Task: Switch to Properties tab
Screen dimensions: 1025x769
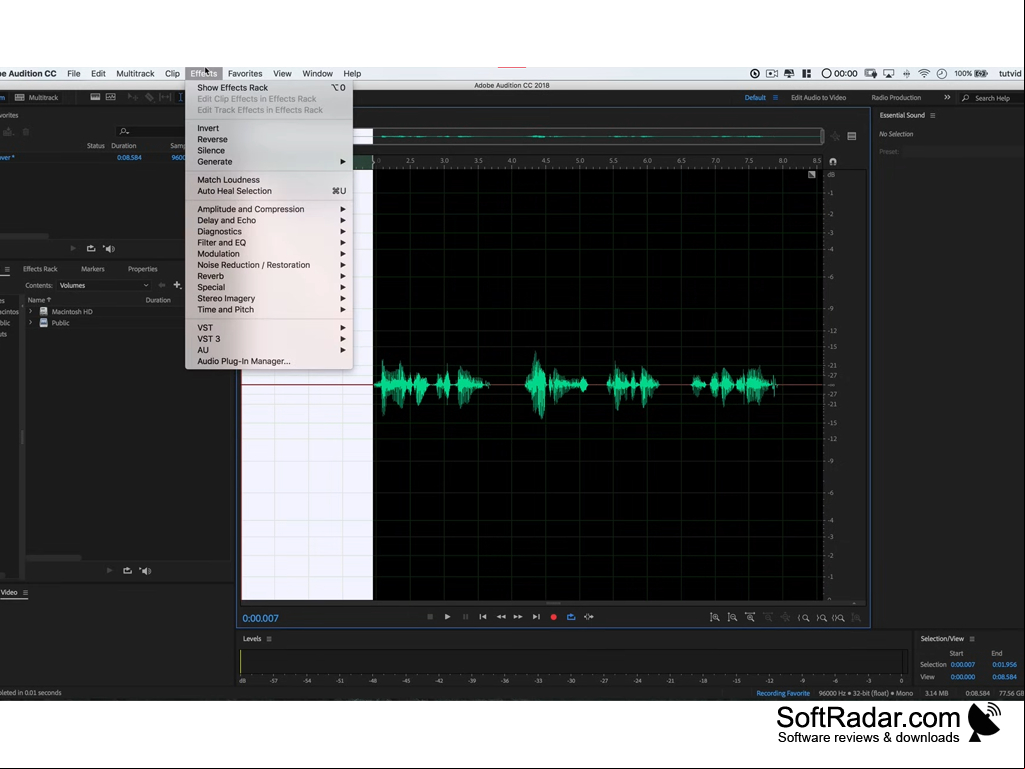Action: (143, 269)
